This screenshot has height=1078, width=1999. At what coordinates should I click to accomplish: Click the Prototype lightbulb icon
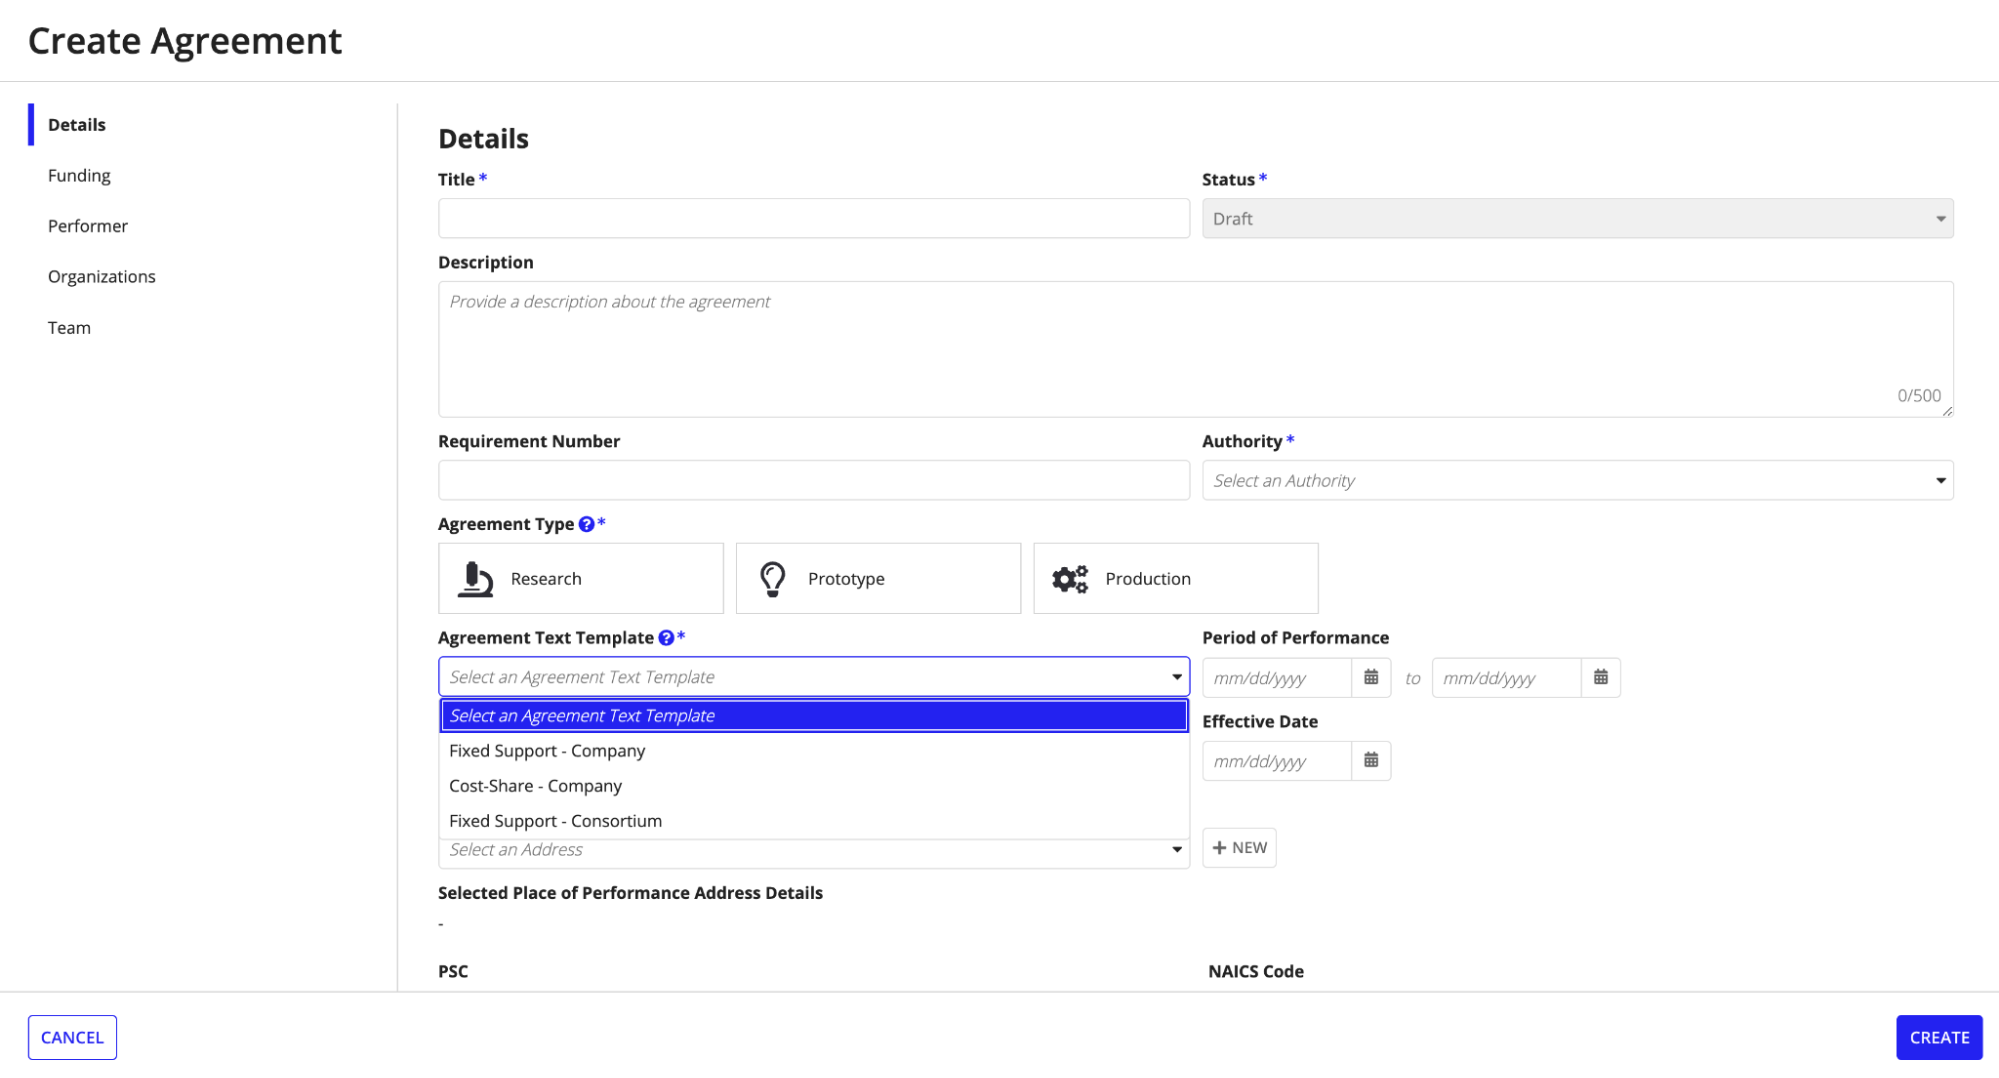772,579
